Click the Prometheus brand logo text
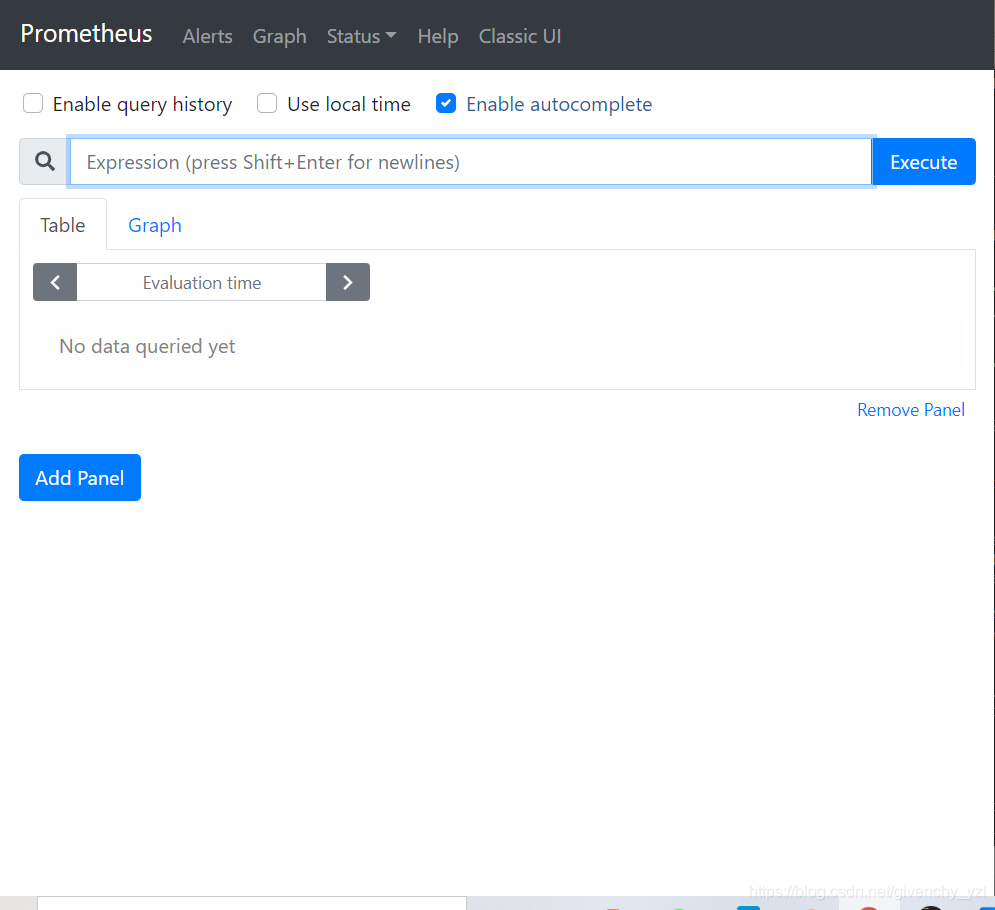Screen dimensions: 995x910 coord(86,34)
